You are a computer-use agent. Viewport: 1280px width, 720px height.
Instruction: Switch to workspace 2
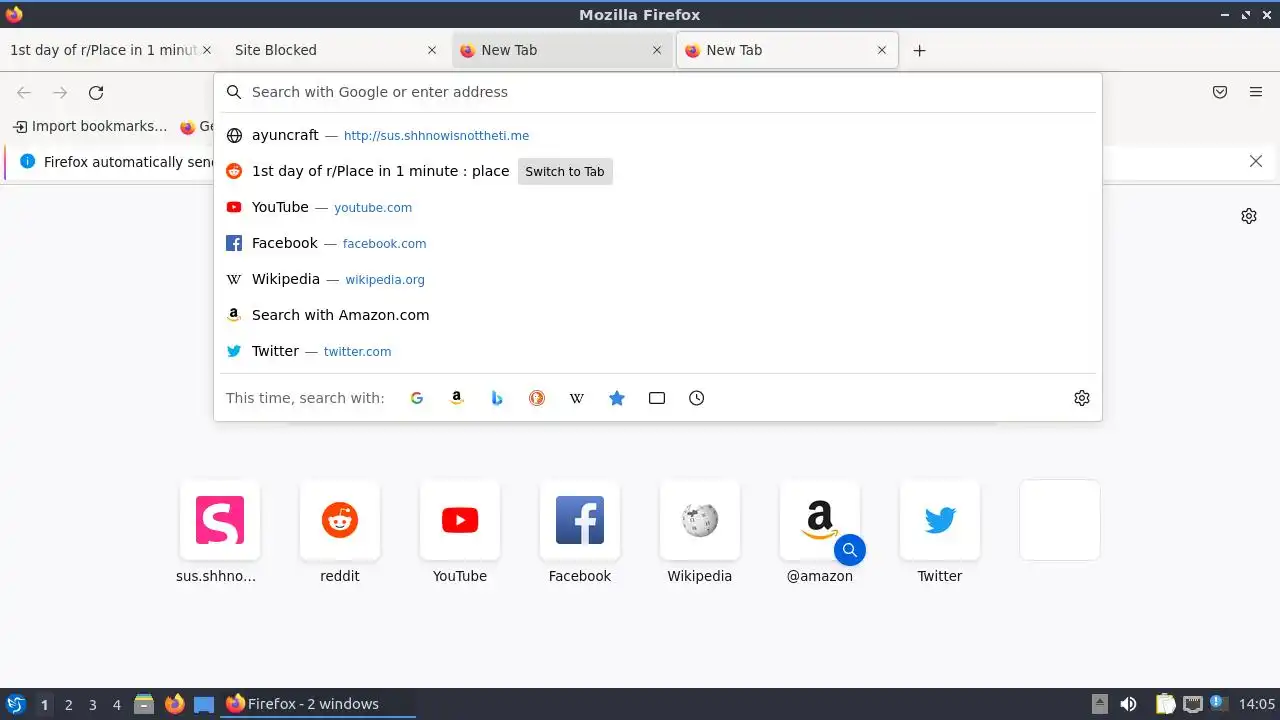tap(68, 705)
